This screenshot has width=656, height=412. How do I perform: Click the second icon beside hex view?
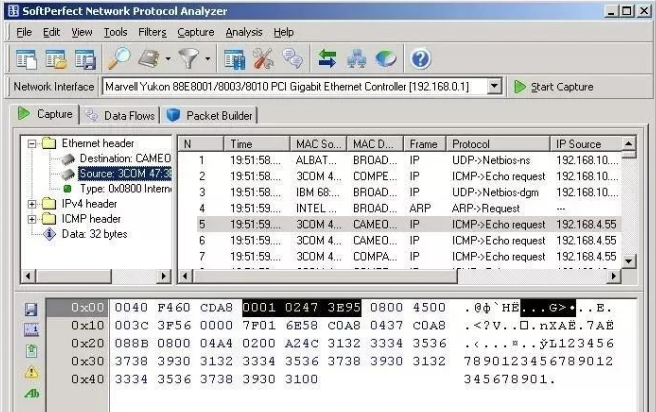point(31,330)
